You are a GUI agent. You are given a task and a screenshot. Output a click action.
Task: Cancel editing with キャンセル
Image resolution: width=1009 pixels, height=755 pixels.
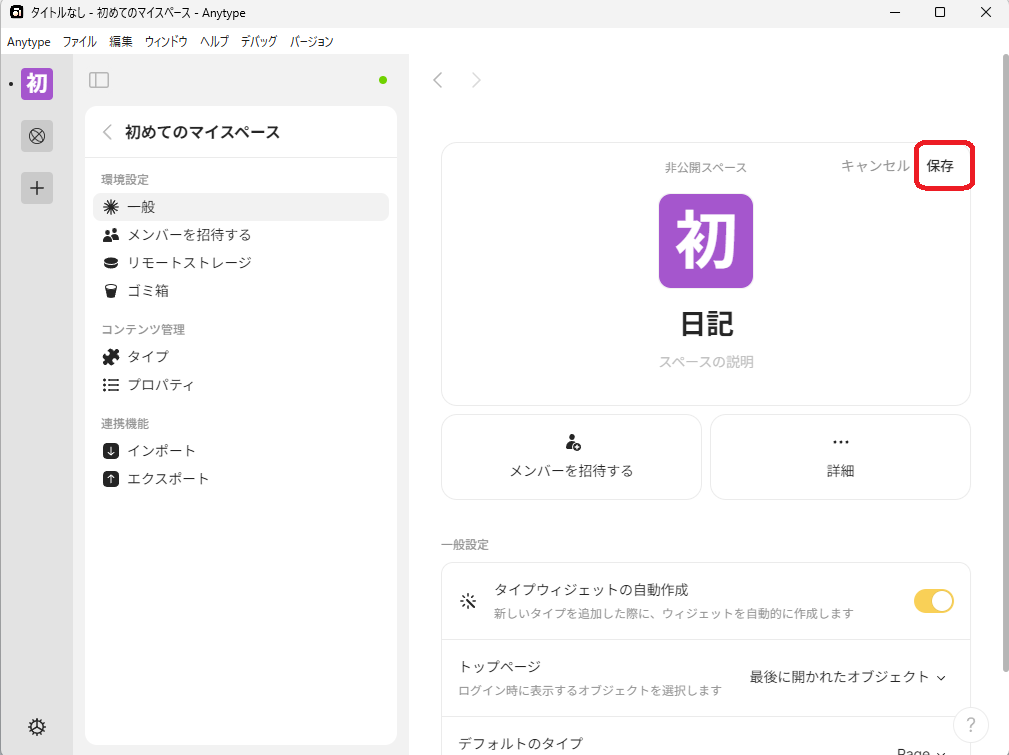pyautogui.click(x=875, y=165)
